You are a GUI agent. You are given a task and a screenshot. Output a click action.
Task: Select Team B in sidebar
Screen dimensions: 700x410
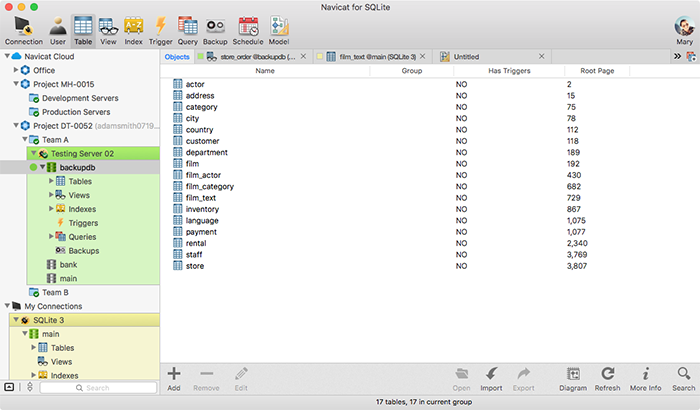pos(55,292)
